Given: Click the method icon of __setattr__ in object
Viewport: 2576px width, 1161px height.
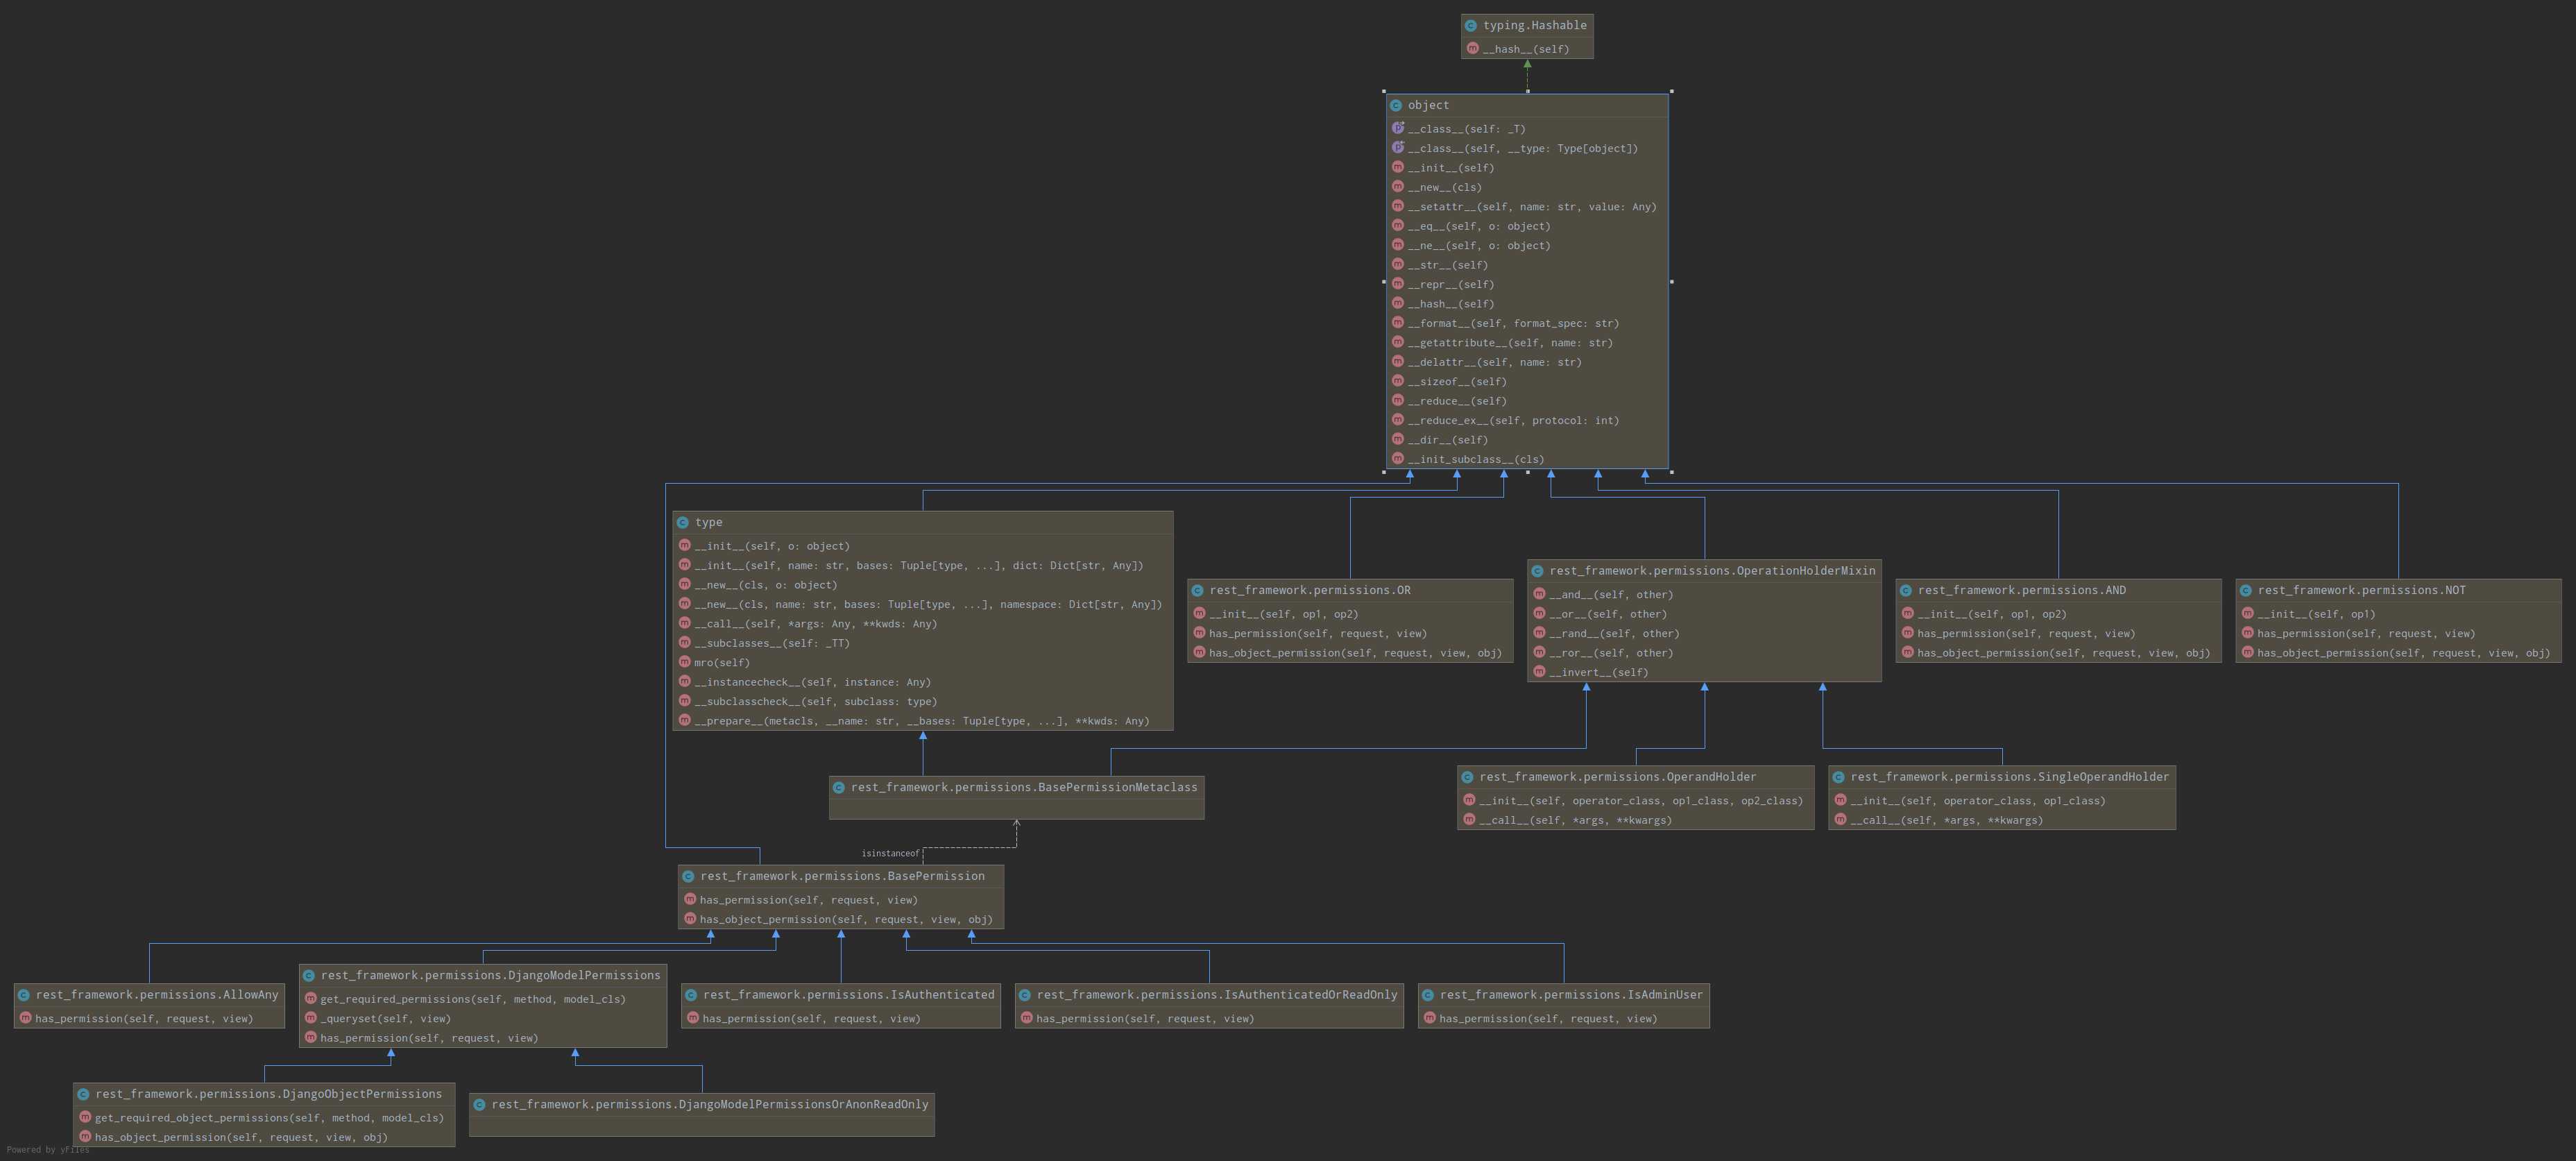Looking at the screenshot, I should (x=1398, y=206).
